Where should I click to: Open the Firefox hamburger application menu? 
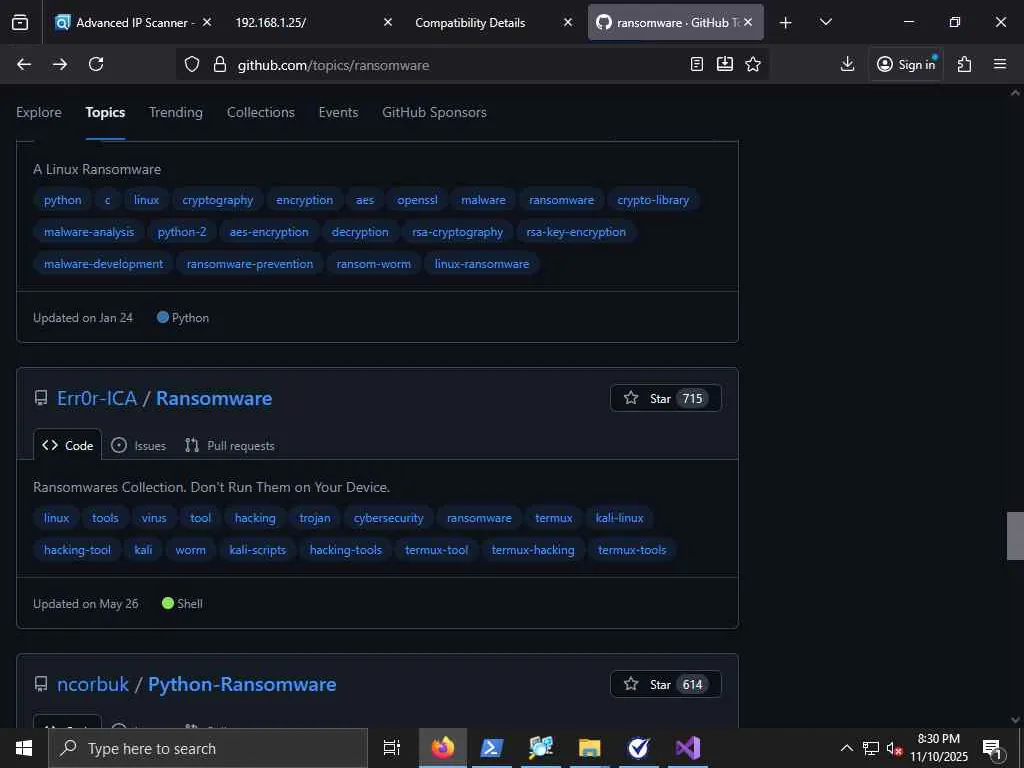click(x=1000, y=64)
